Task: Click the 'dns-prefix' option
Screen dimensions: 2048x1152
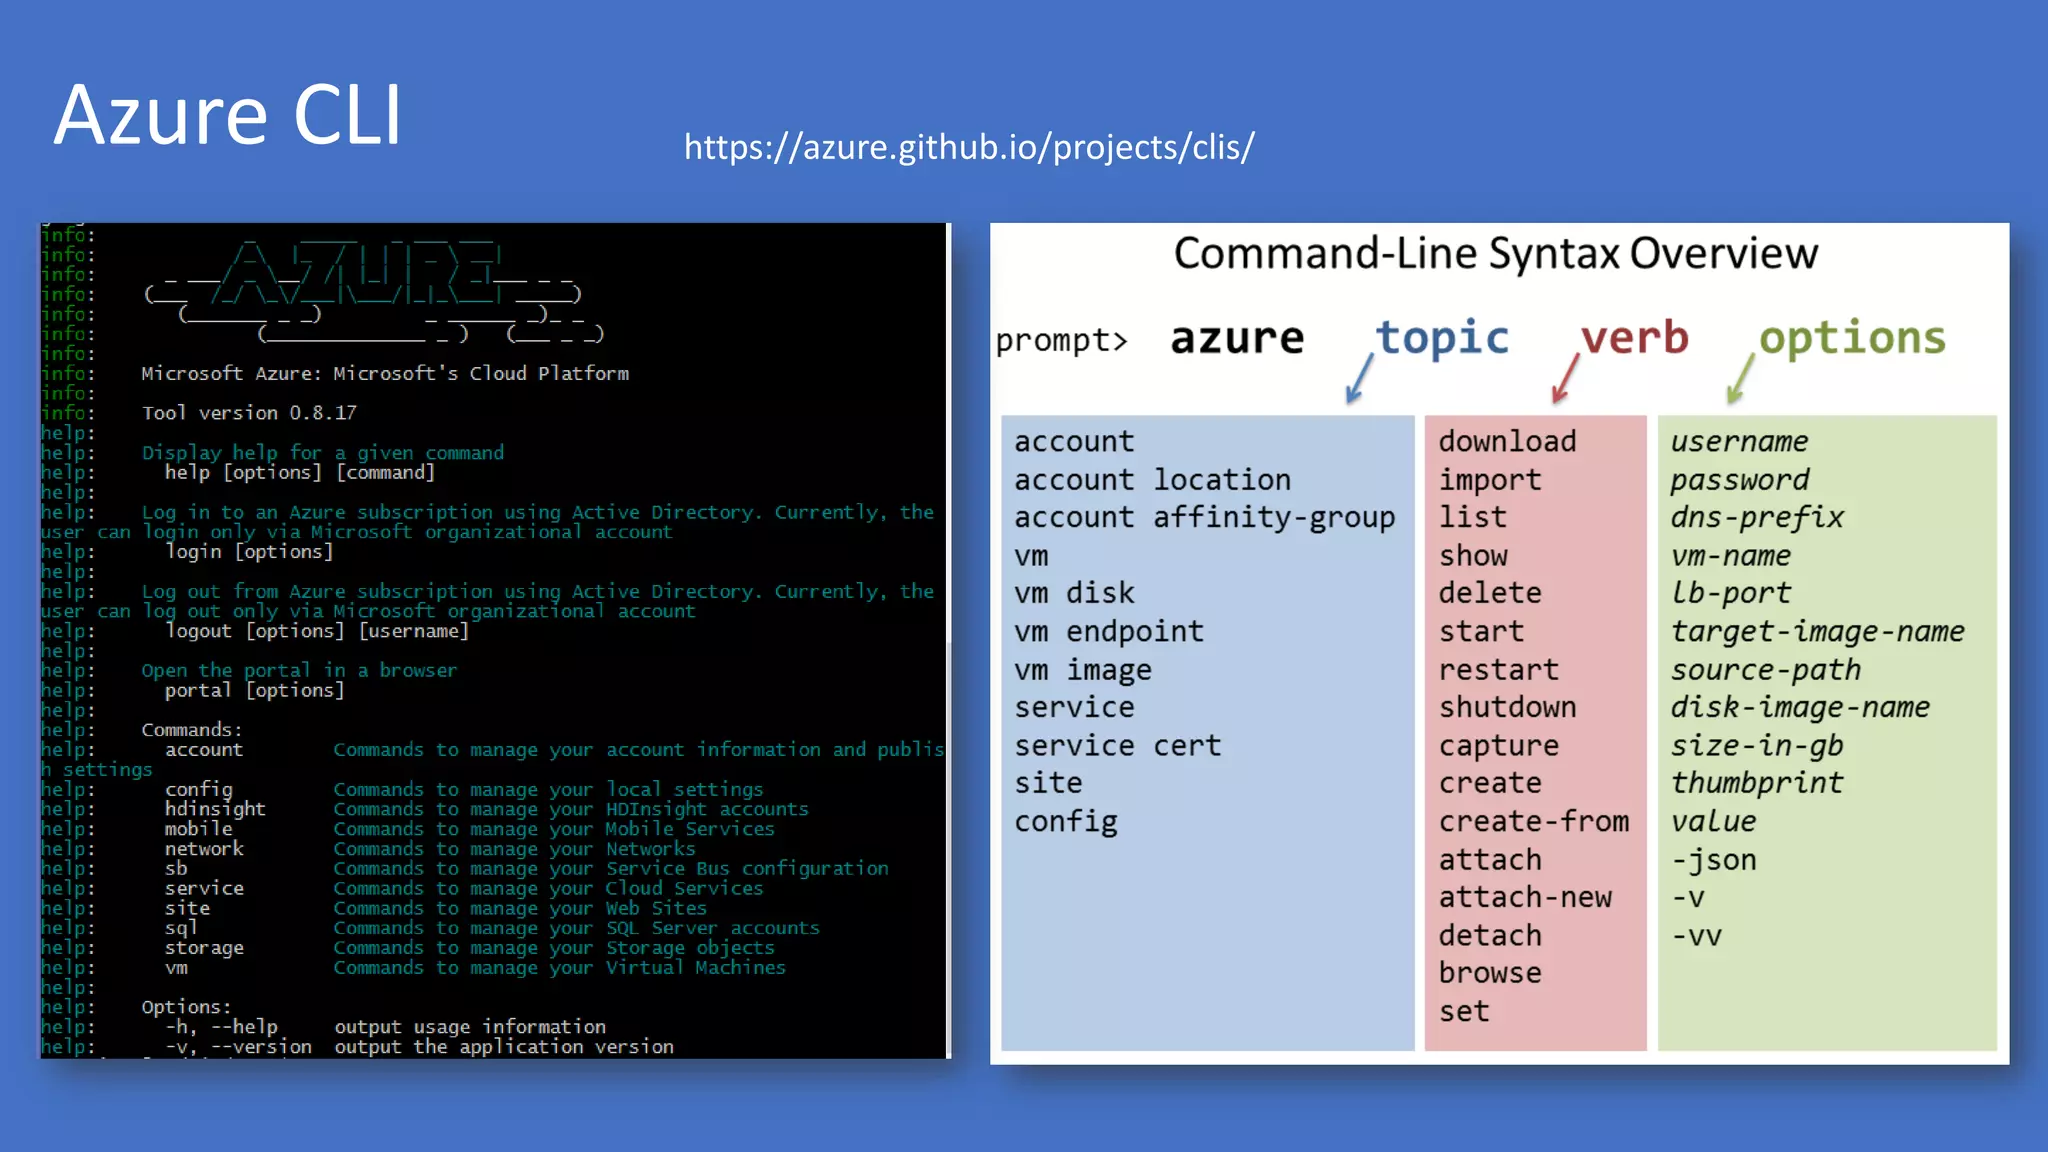Action: 1757,518
